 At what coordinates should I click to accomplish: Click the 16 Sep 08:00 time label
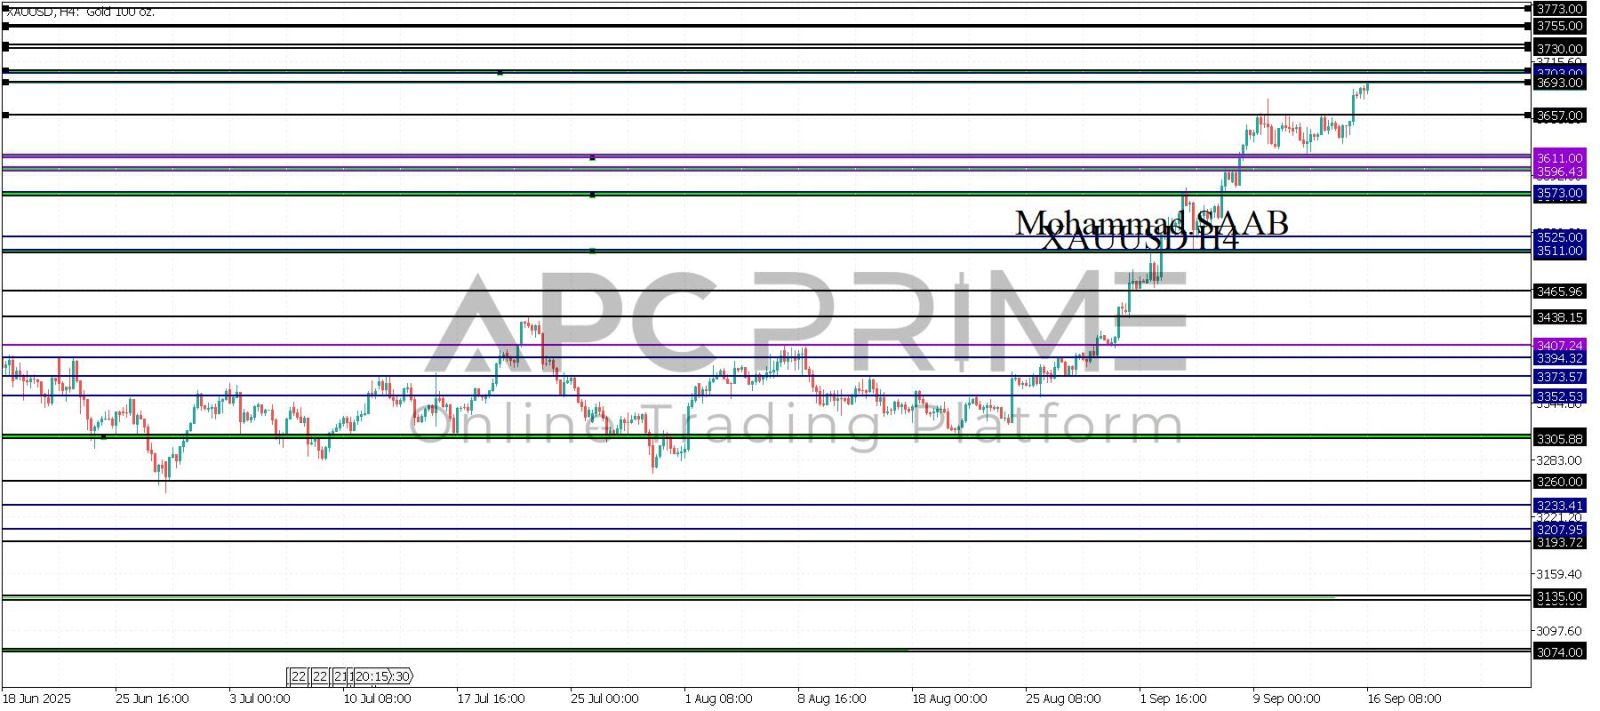point(1404,698)
